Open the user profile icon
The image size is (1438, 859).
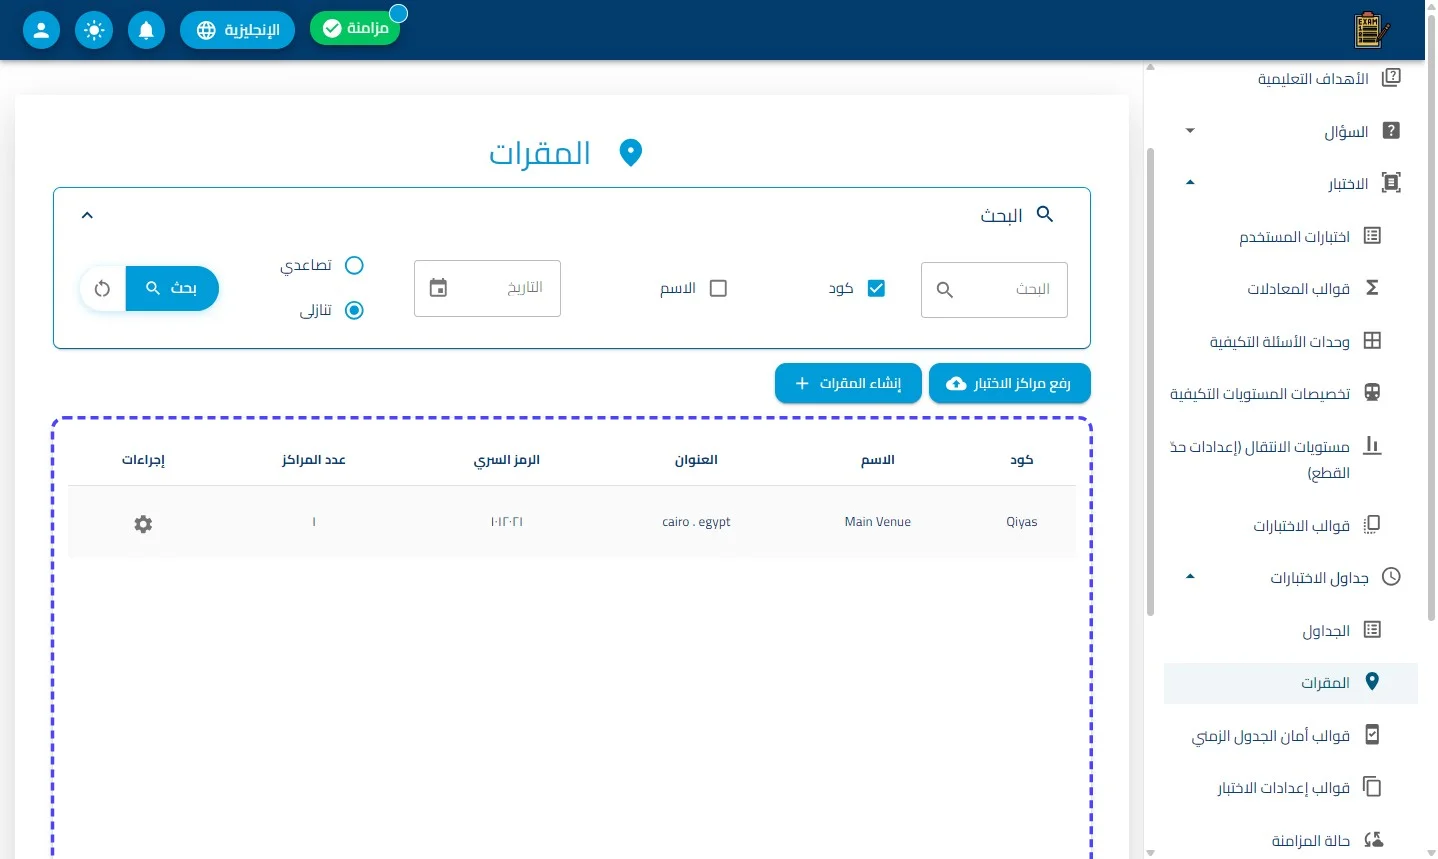click(41, 30)
